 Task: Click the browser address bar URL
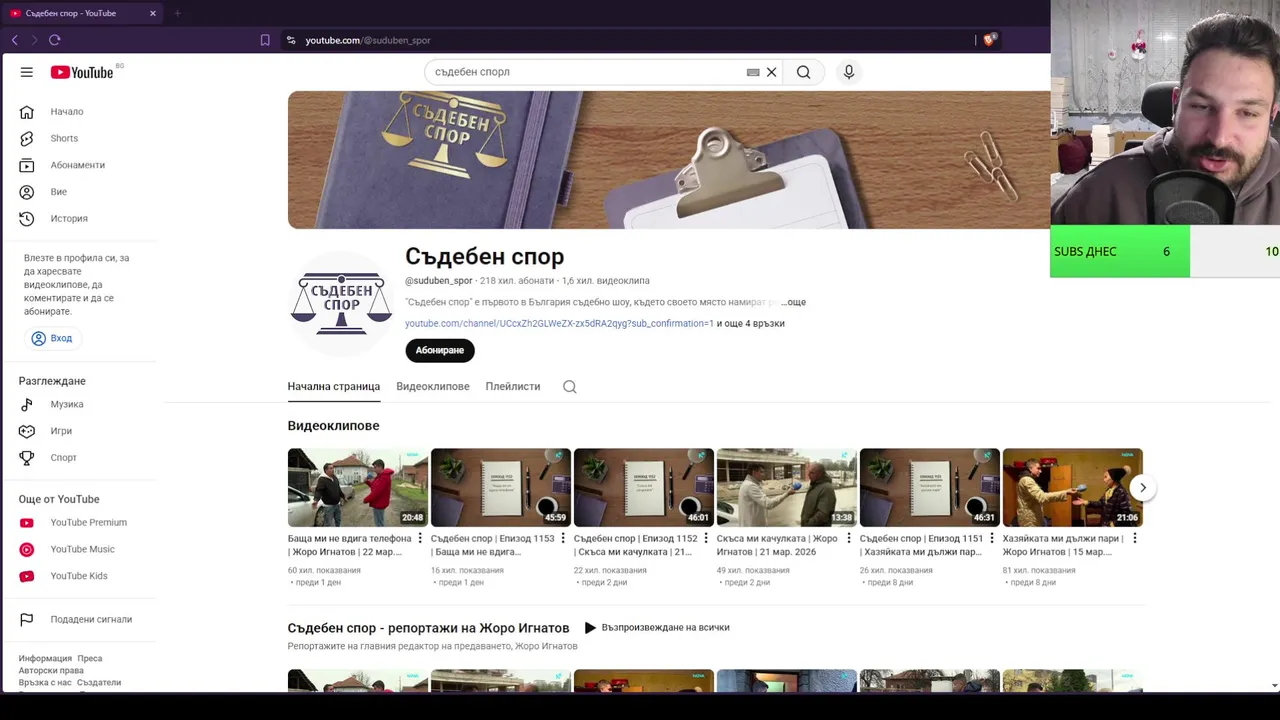tap(367, 40)
